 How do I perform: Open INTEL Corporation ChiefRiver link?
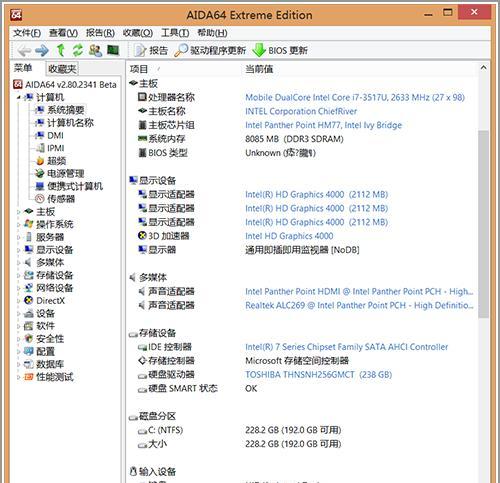click(301, 111)
